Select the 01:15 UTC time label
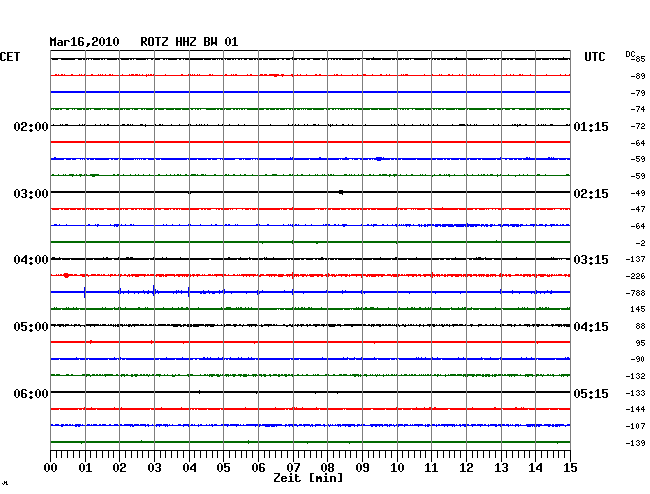 coord(591,126)
